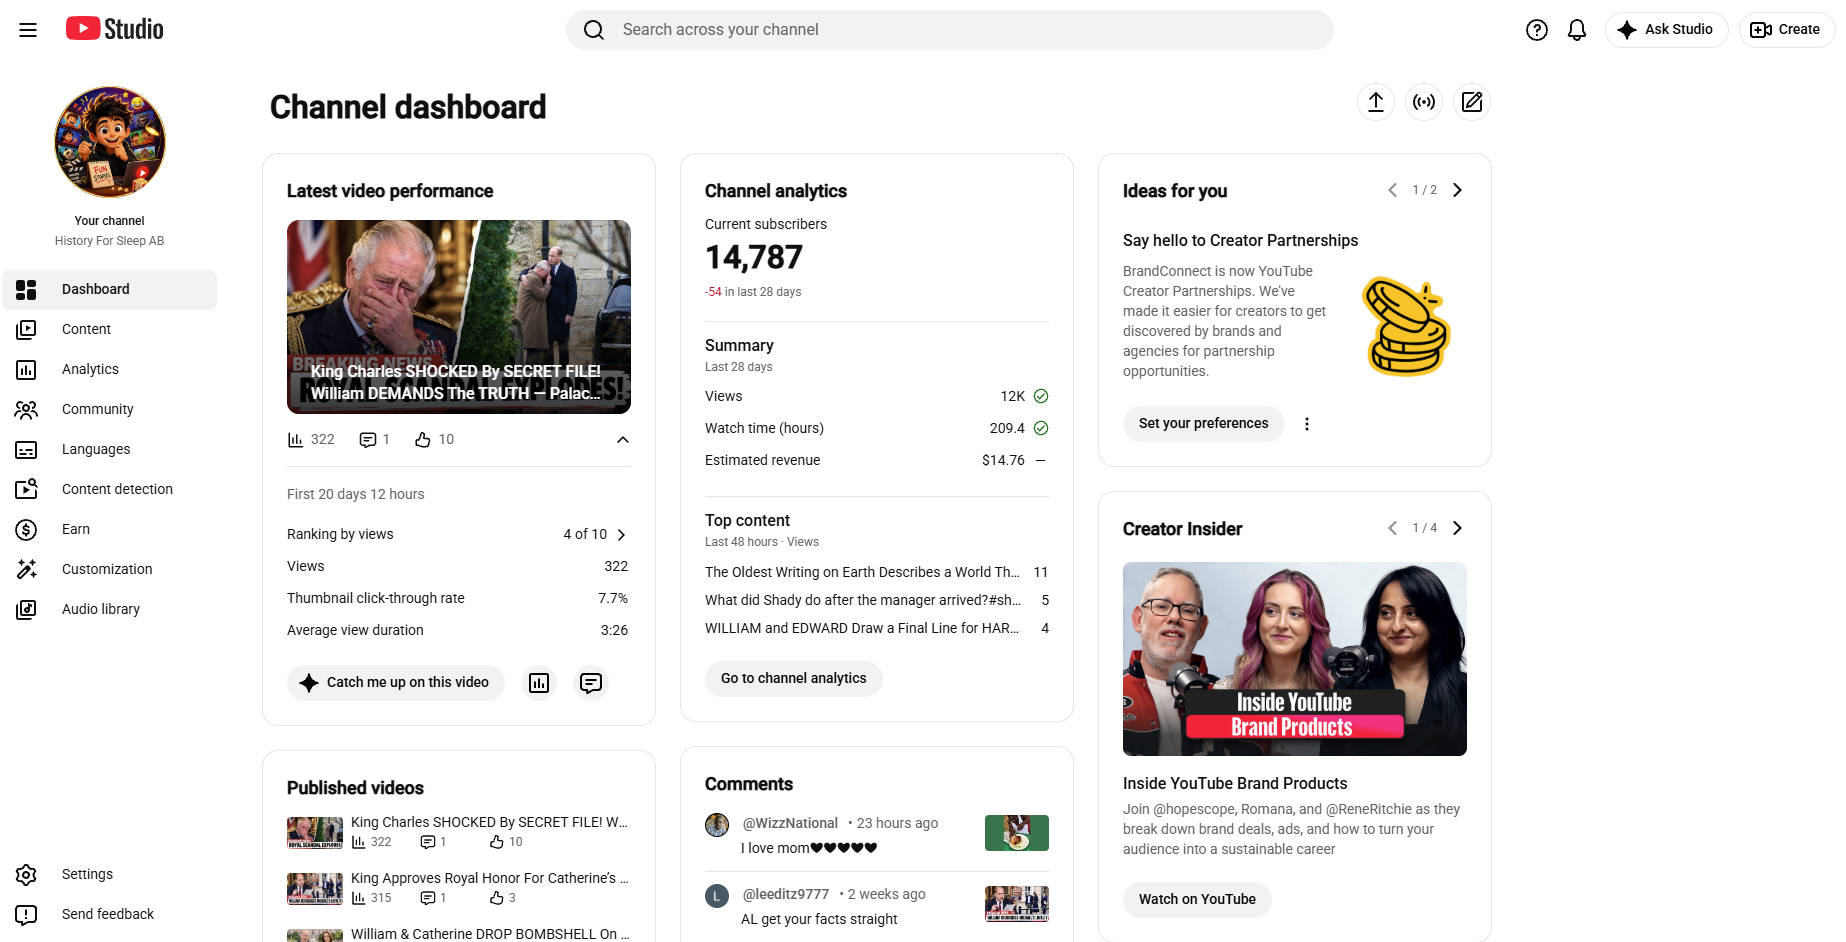This screenshot has width=1846, height=942.
Task: Focus the Search across your channel field
Action: [950, 30]
